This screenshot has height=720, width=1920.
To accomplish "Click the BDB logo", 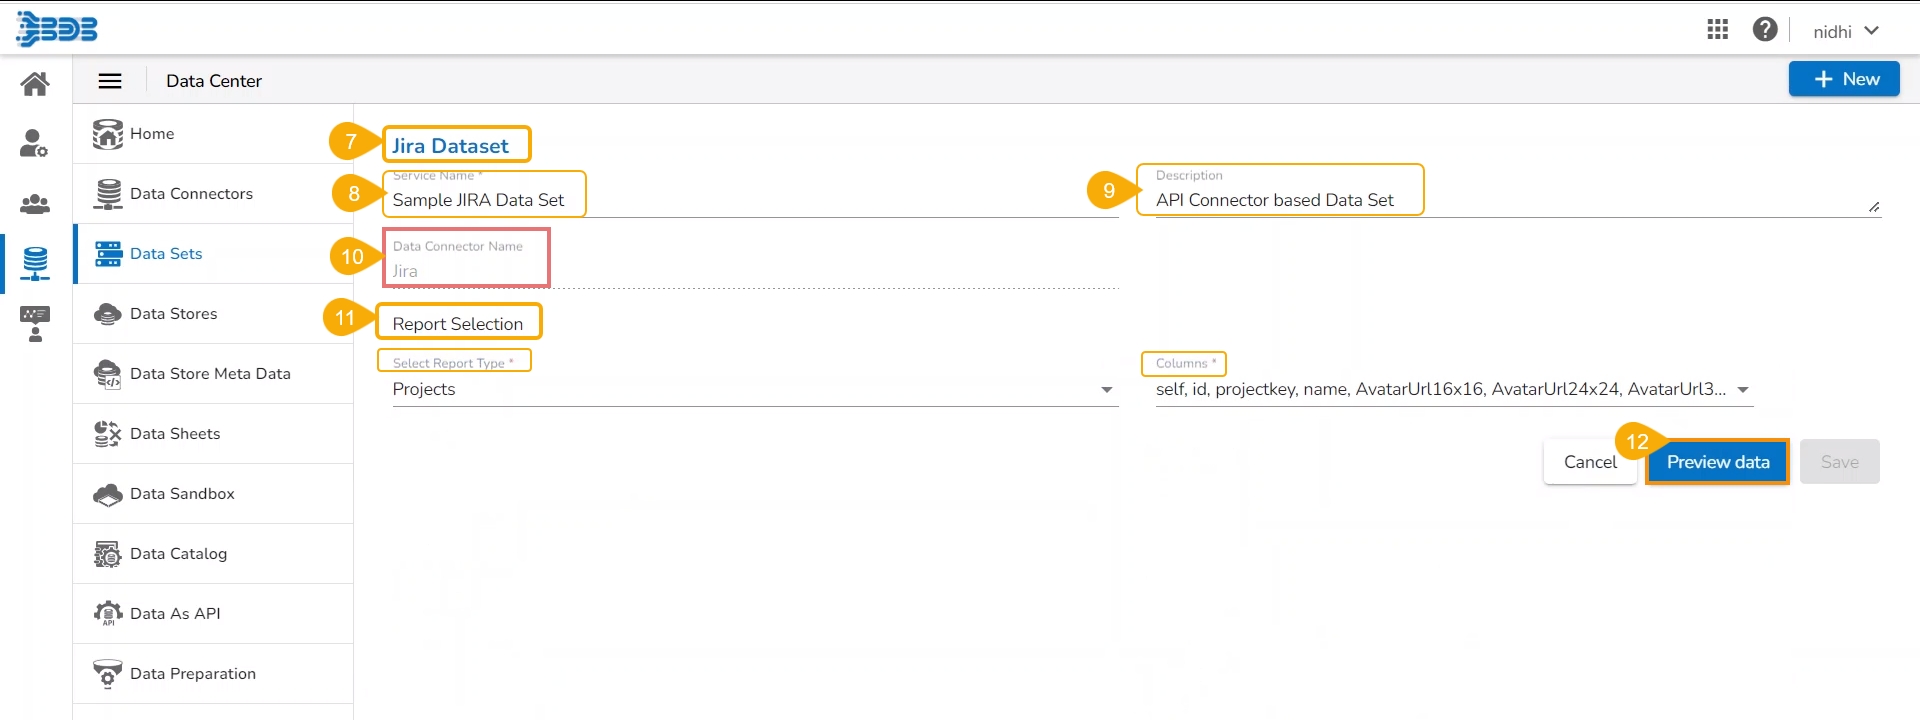I will [57, 29].
